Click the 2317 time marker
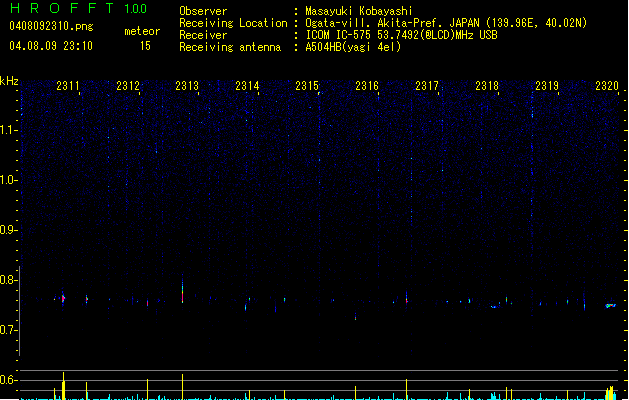The width and height of the screenshot is (629, 400). [x=427, y=86]
